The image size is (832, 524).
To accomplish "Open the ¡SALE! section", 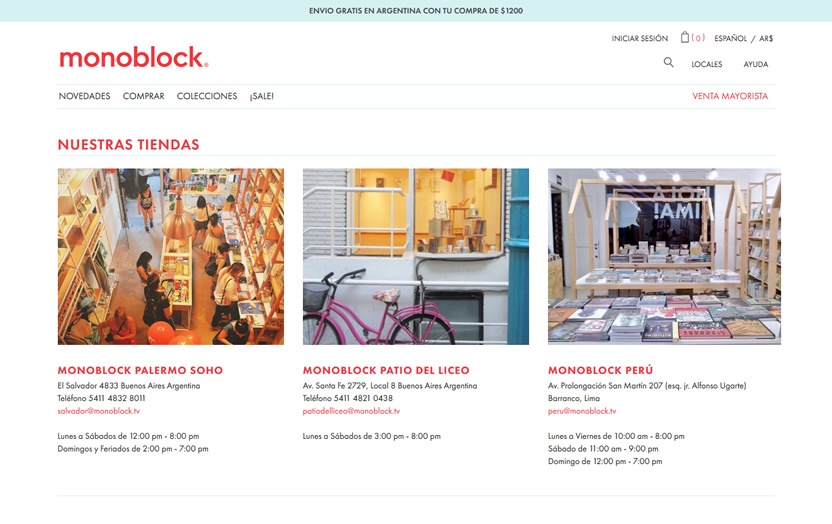I will click(262, 96).
